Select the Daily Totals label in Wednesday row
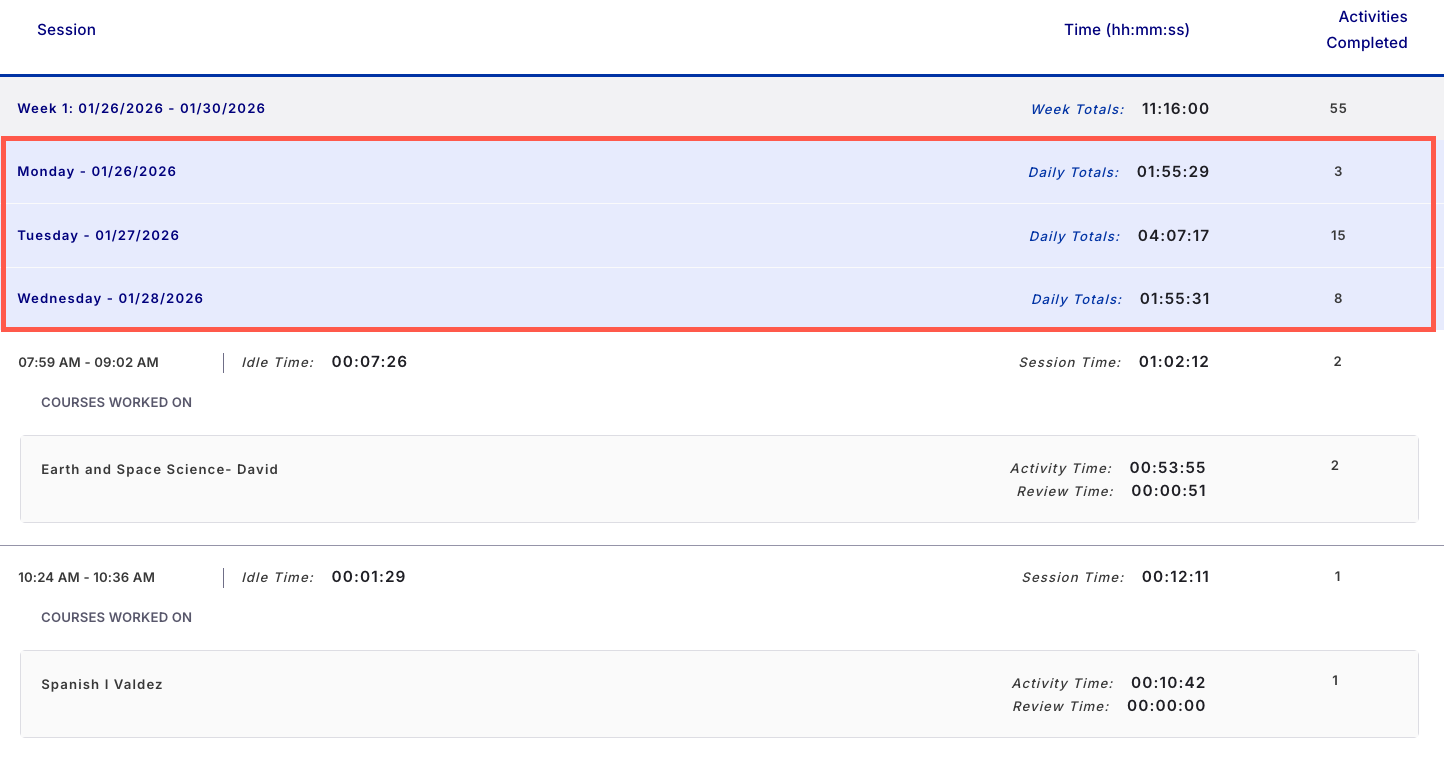The height and width of the screenshot is (760, 1444). (1076, 299)
